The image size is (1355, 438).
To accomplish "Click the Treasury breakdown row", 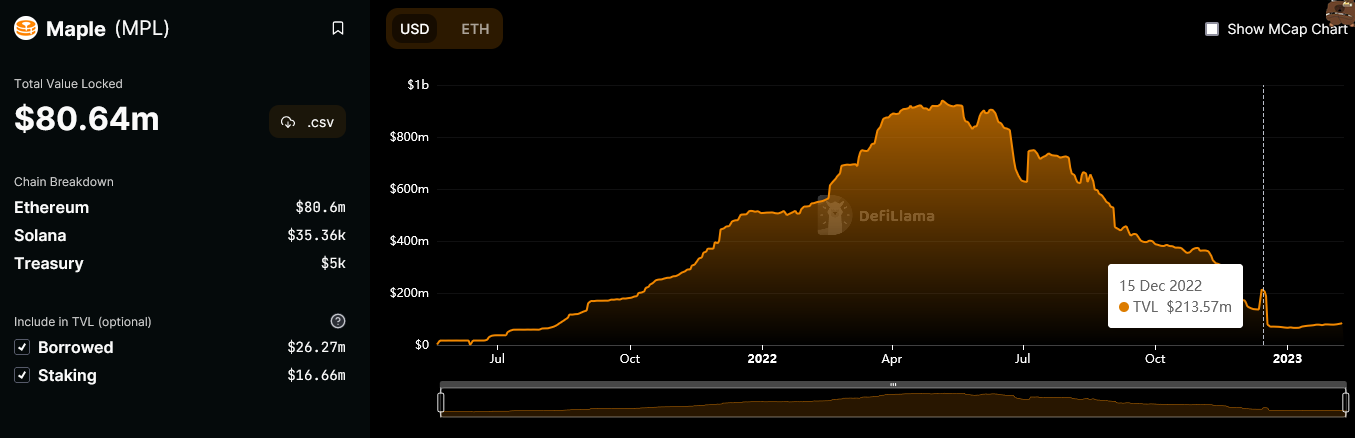I will coord(180,263).
